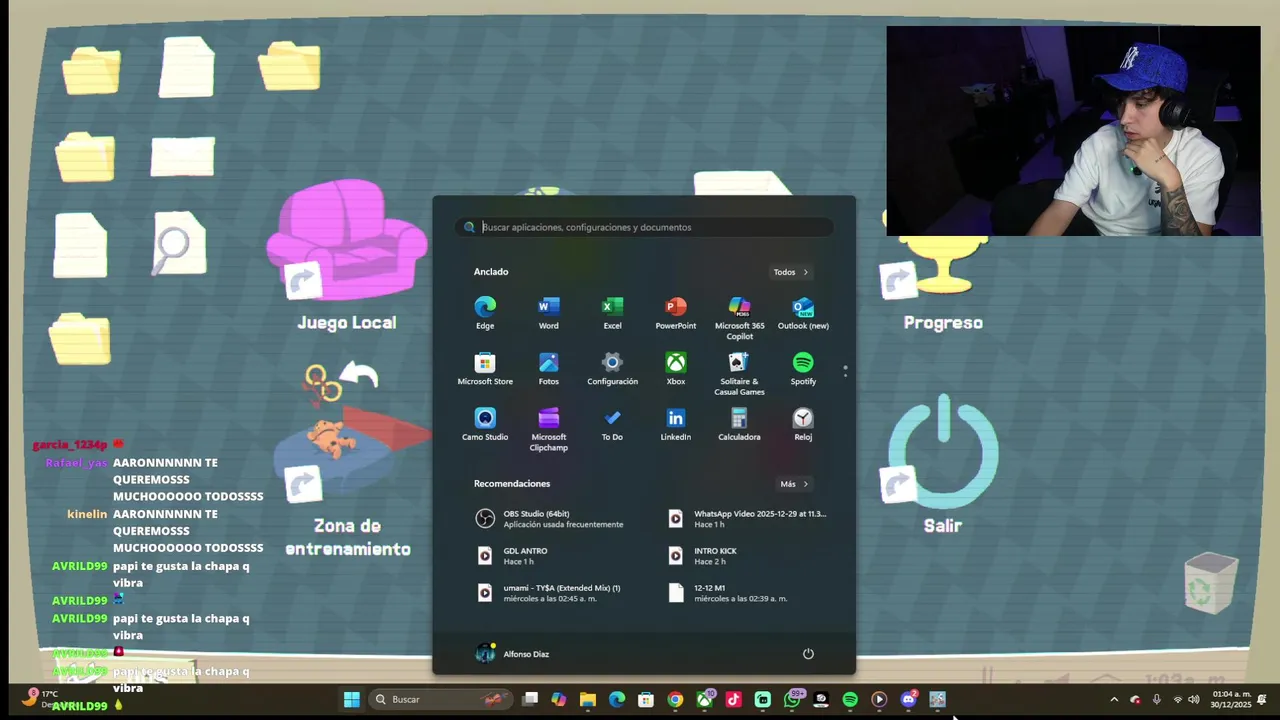Open Spotify from the taskbar
Image resolution: width=1280 pixels, height=720 pixels.
[850, 700]
